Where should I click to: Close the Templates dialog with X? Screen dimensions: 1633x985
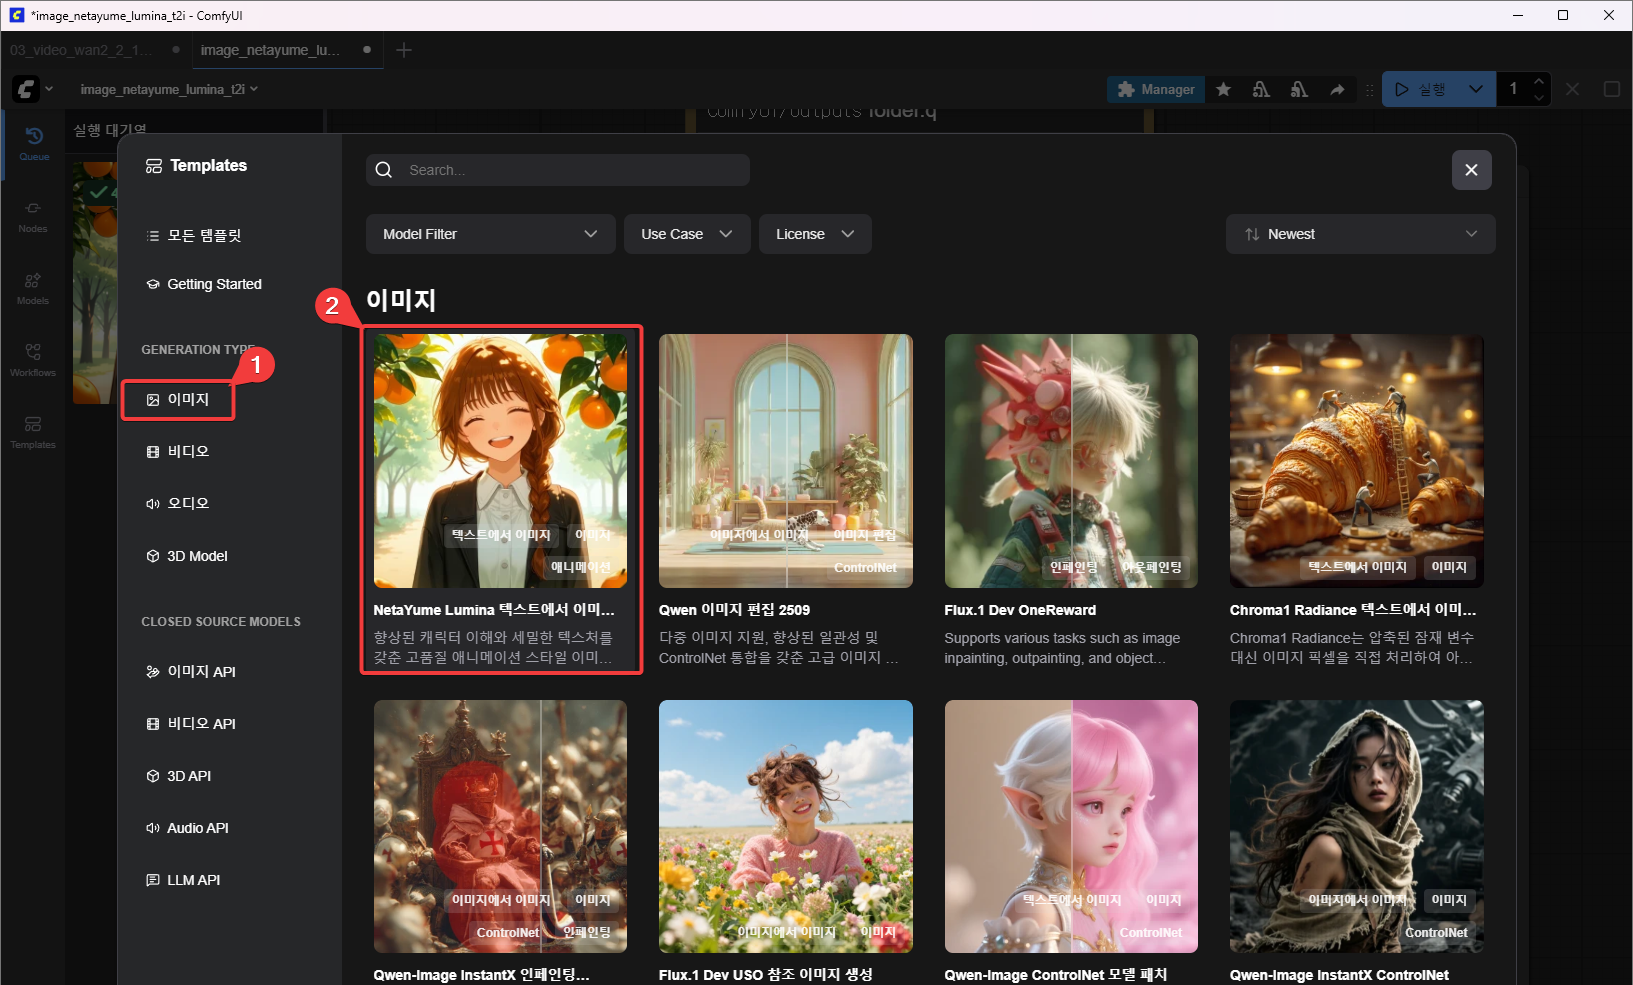[x=1471, y=170]
